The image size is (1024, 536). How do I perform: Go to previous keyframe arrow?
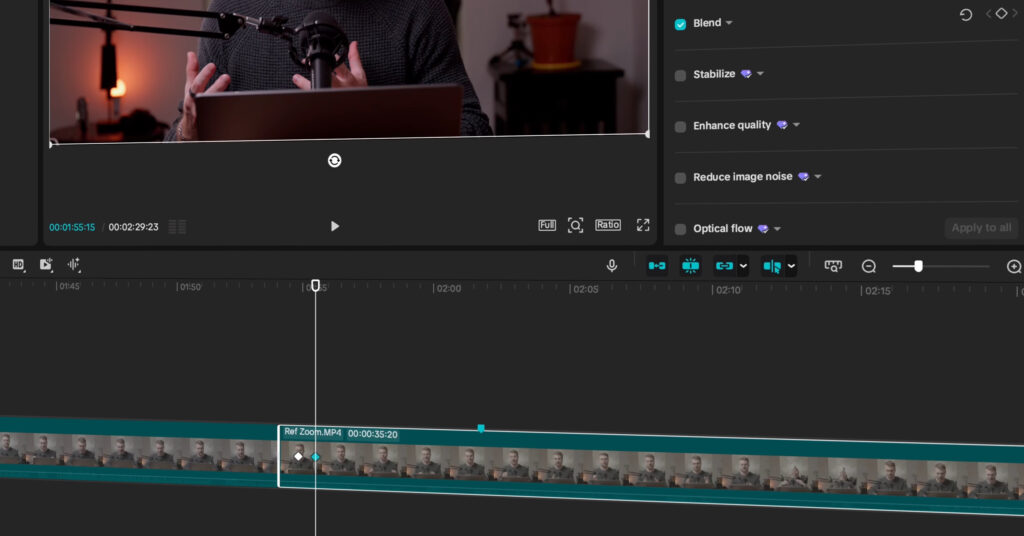988,14
